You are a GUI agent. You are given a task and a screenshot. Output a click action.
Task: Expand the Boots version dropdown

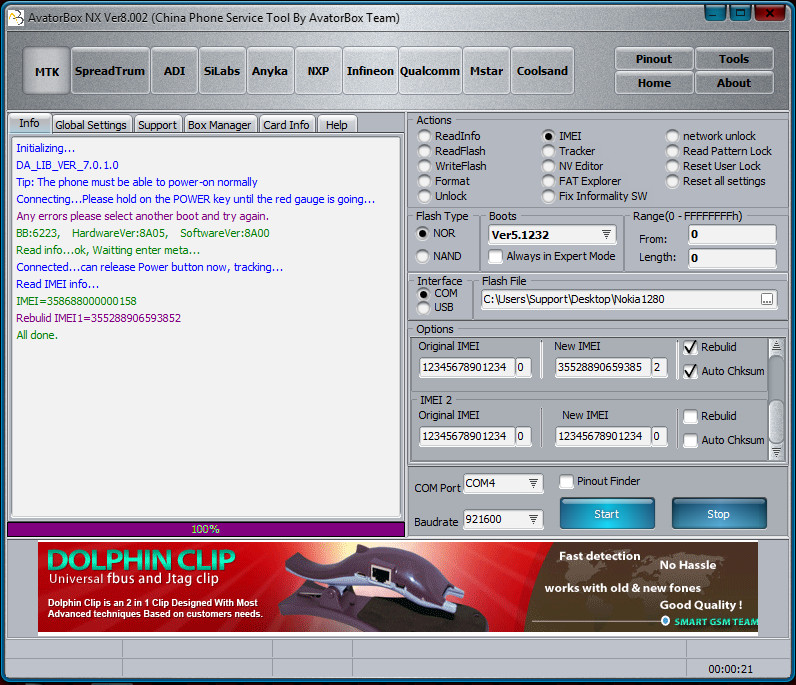(606, 234)
